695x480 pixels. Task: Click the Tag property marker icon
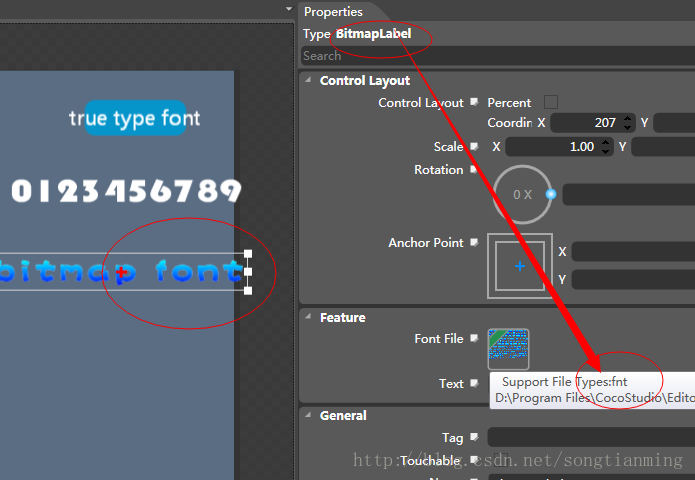(x=474, y=437)
